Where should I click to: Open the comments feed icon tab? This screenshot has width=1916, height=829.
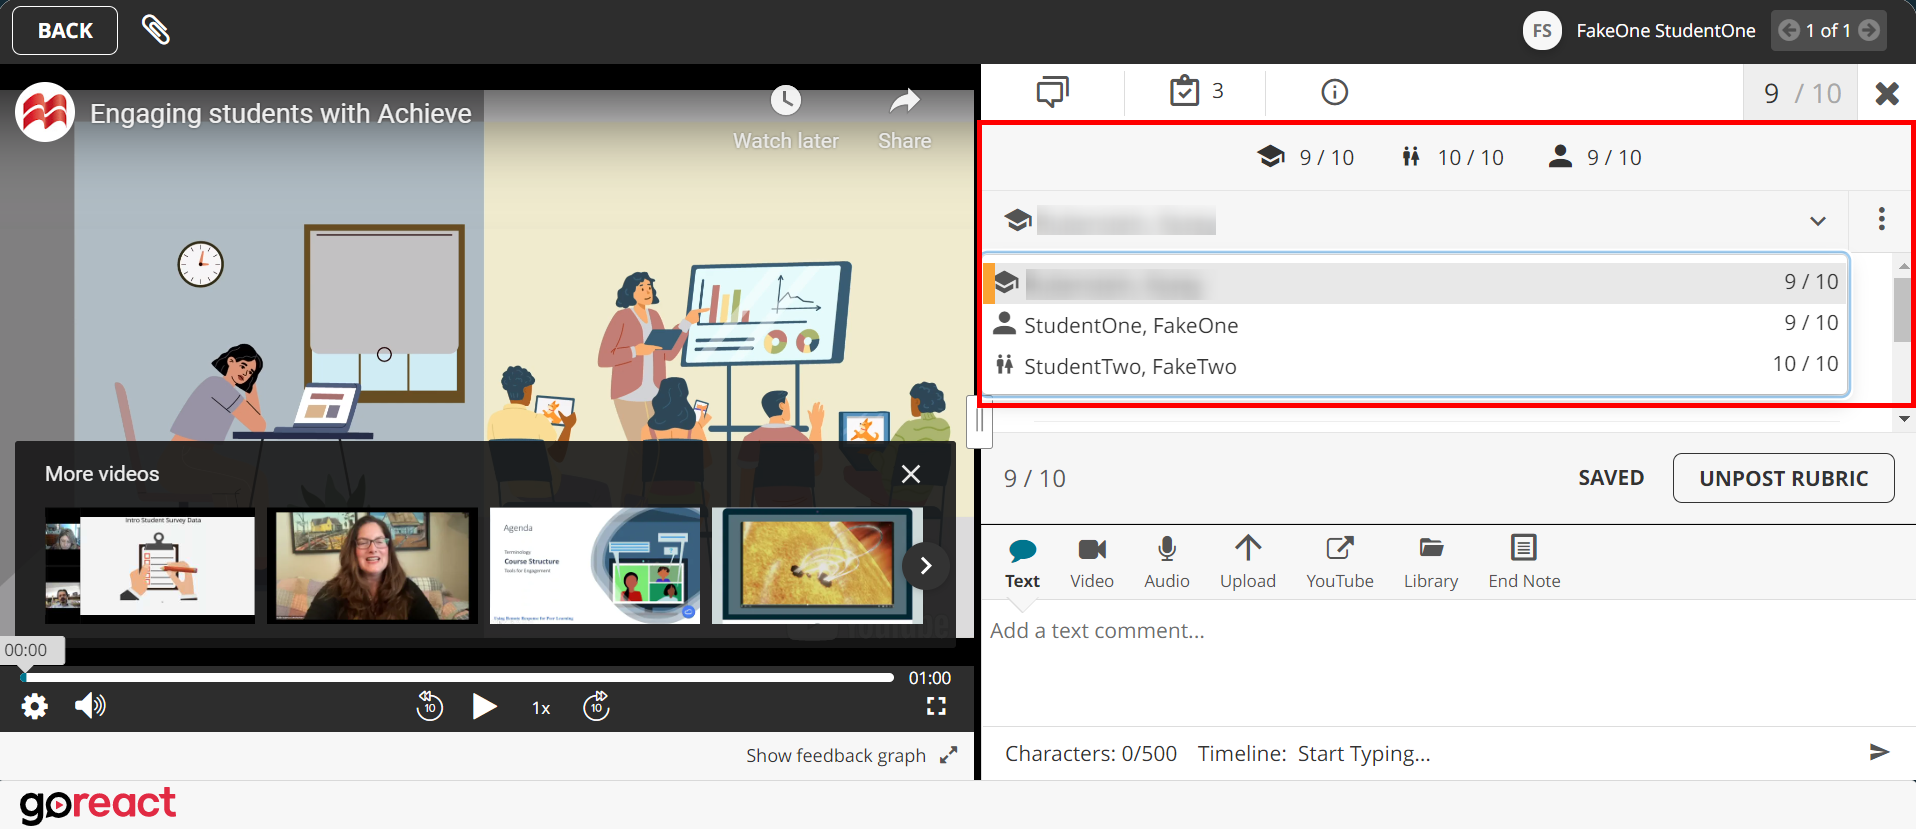1052,92
